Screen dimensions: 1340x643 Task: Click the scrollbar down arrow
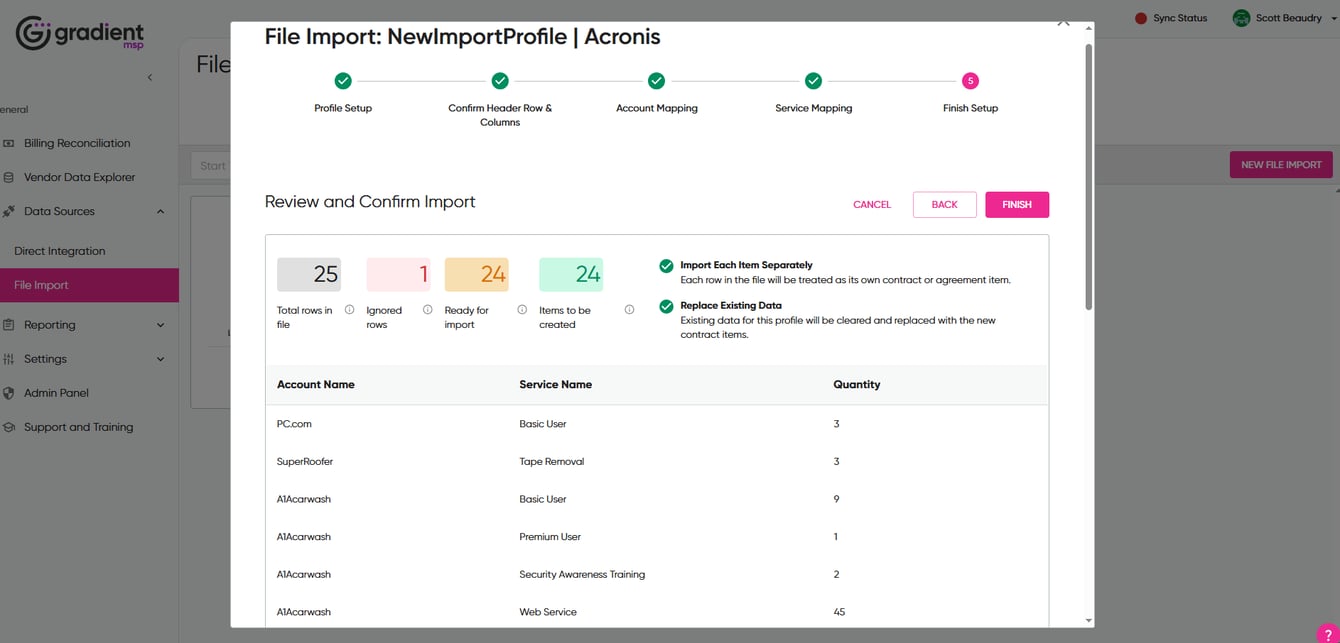point(1089,621)
